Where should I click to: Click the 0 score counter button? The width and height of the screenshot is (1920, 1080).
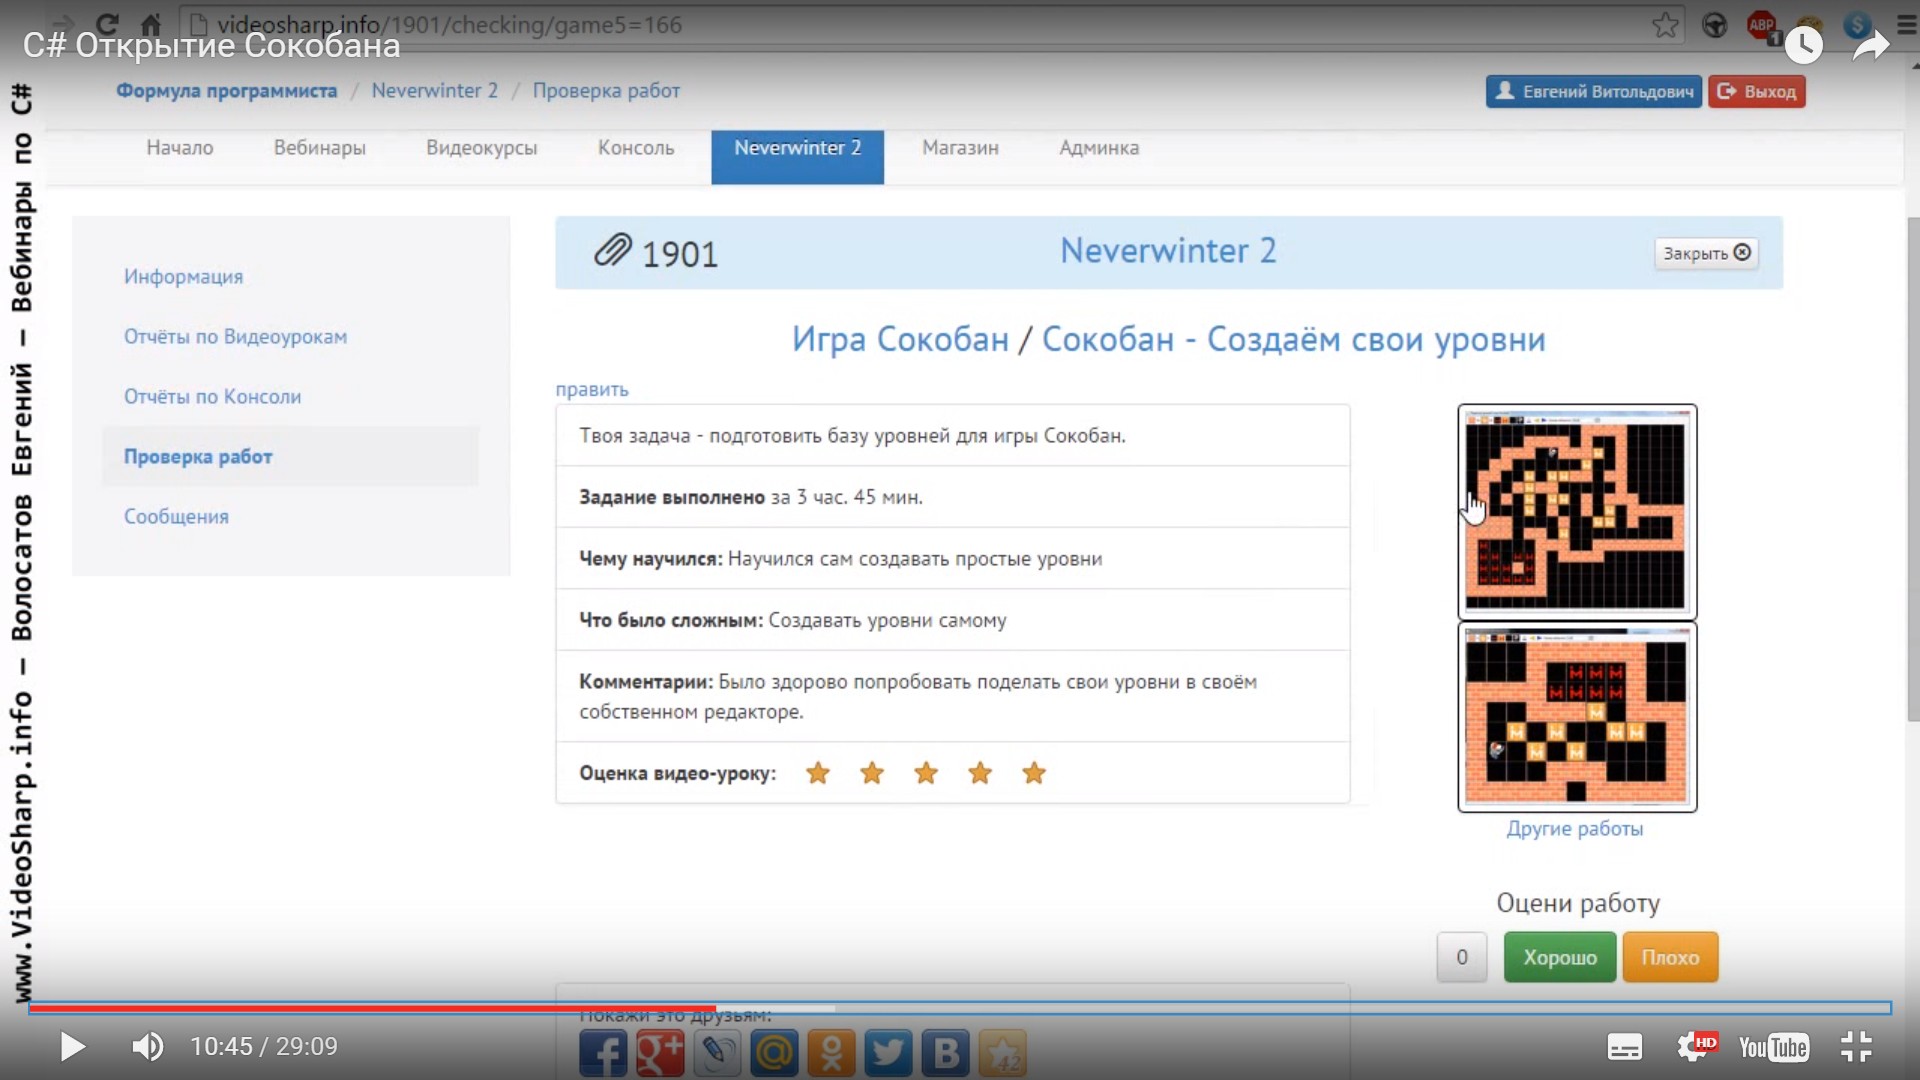(1462, 957)
